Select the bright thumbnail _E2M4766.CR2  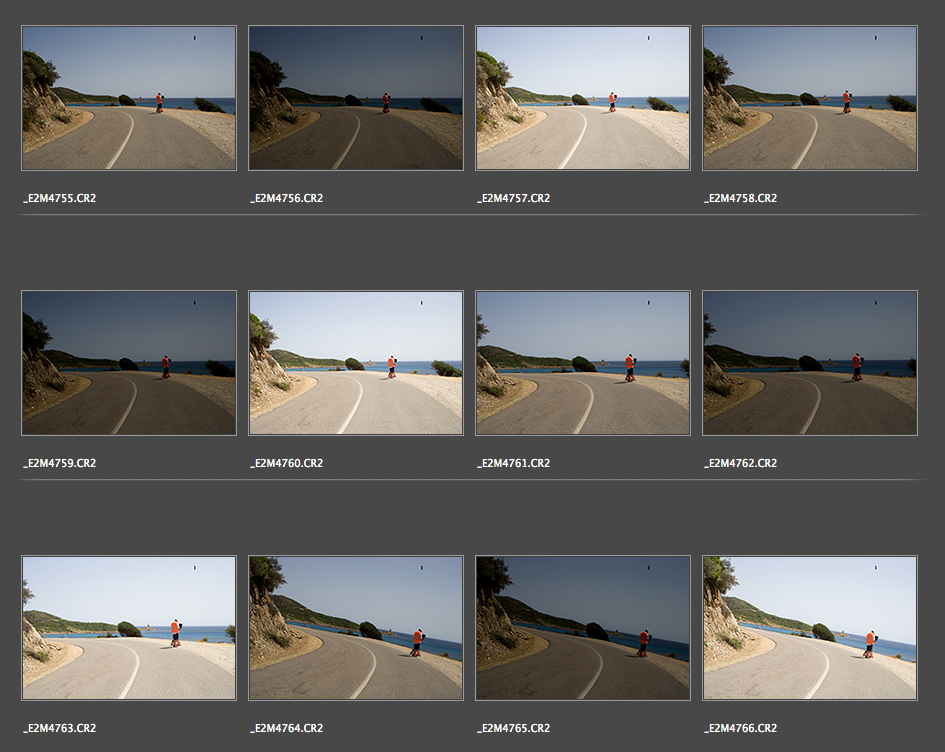tap(810, 628)
